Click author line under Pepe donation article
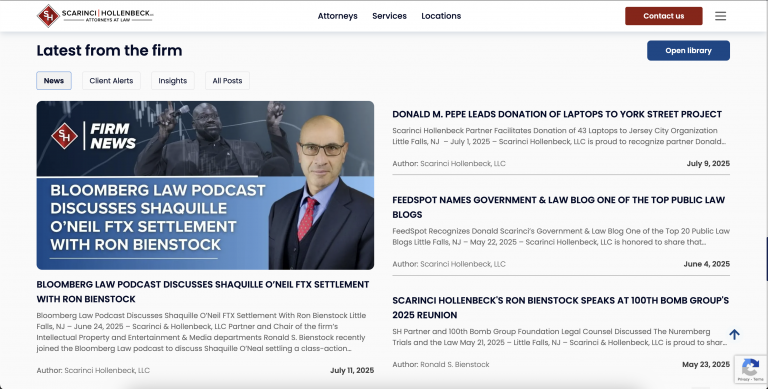 click(449, 164)
